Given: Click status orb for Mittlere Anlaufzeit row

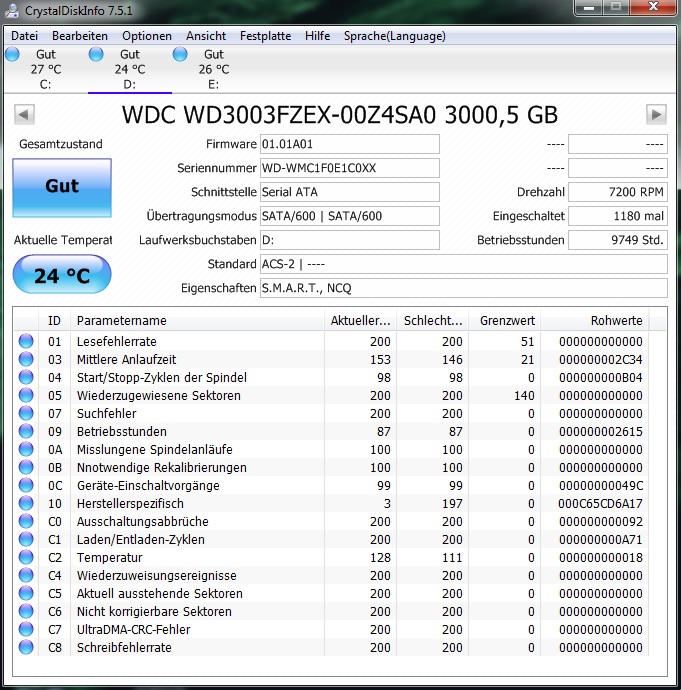Looking at the screenshot, I should (x=26, y=359).
